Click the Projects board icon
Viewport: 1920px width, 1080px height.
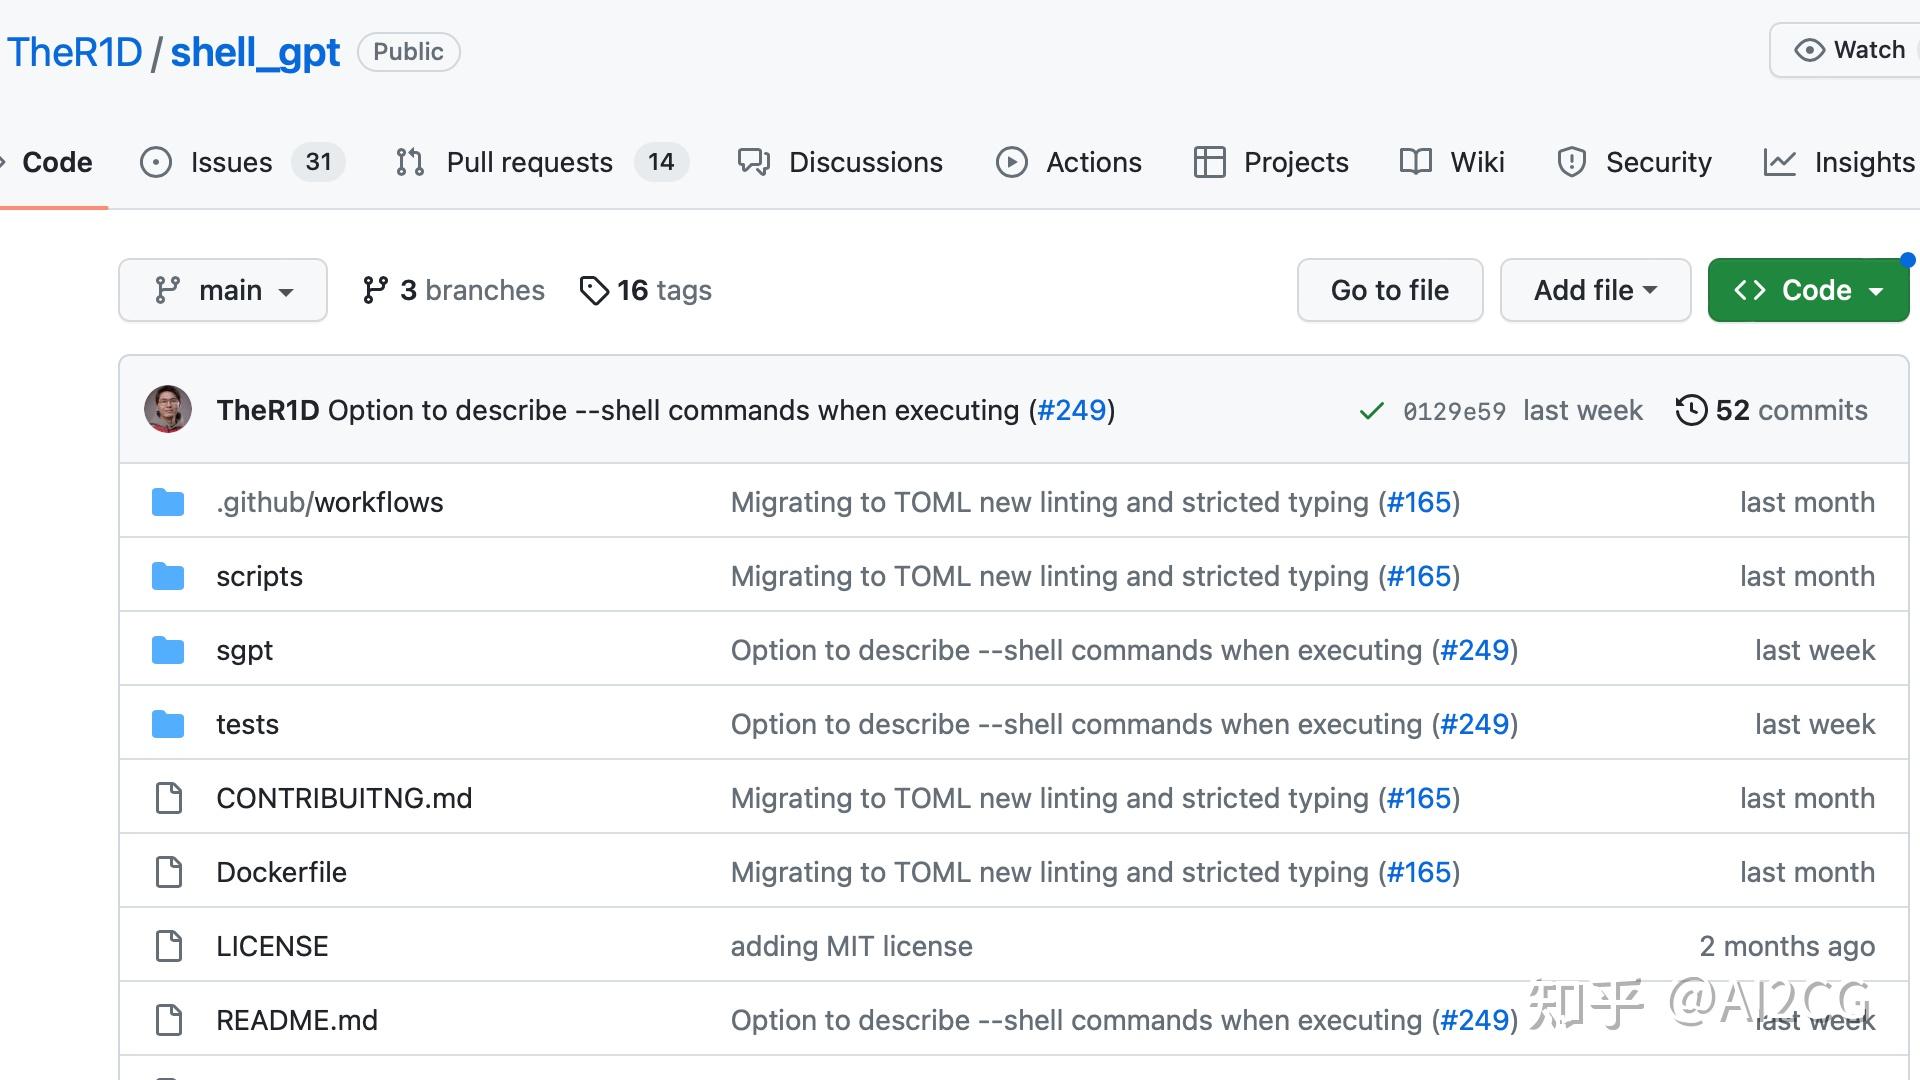pyautogui.click(x=1209, y=161)
